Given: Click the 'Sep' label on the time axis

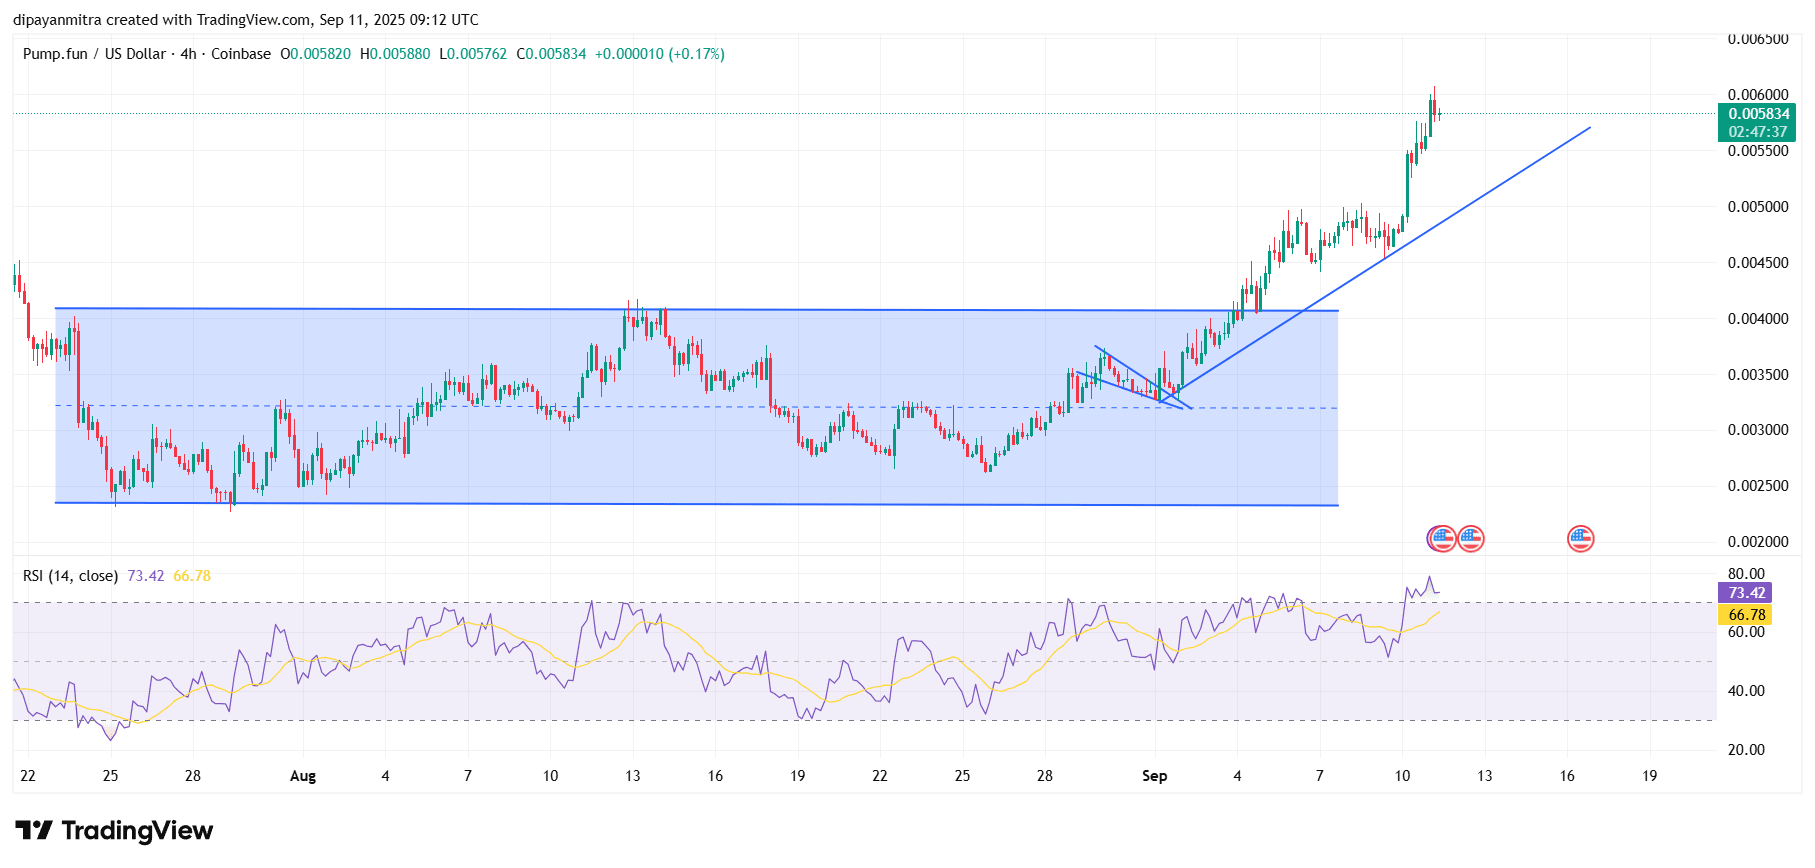Looking at the screenshot, I should pyautogui.click(x=1154, y=776).
